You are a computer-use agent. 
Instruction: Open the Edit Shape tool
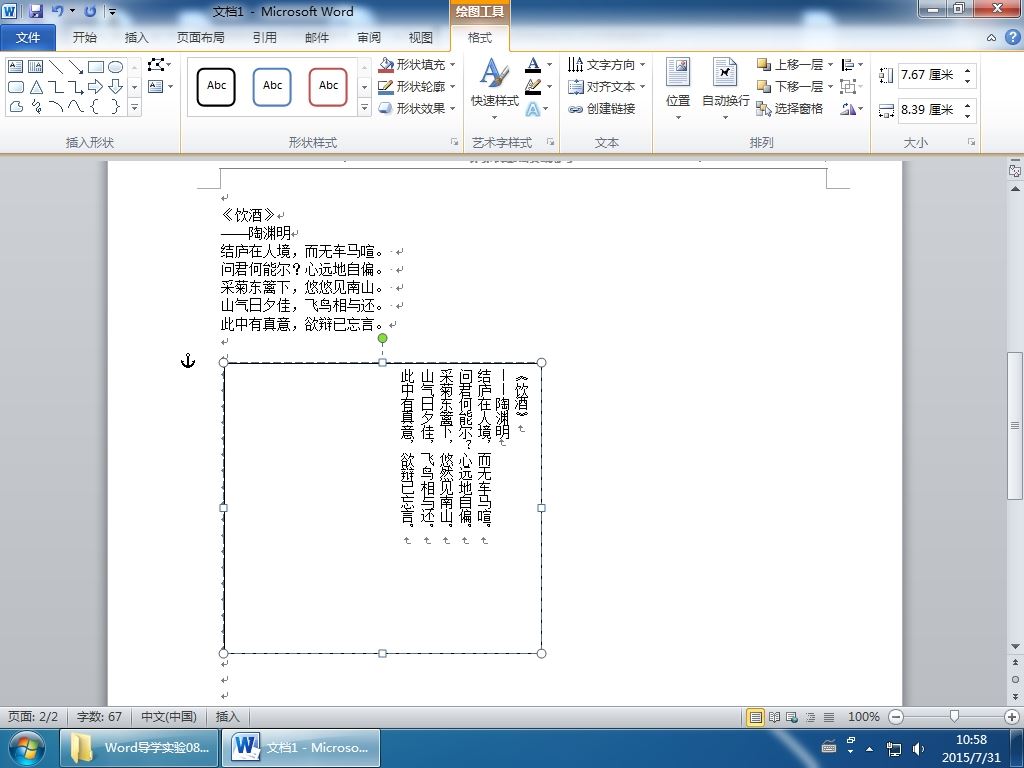159,65
